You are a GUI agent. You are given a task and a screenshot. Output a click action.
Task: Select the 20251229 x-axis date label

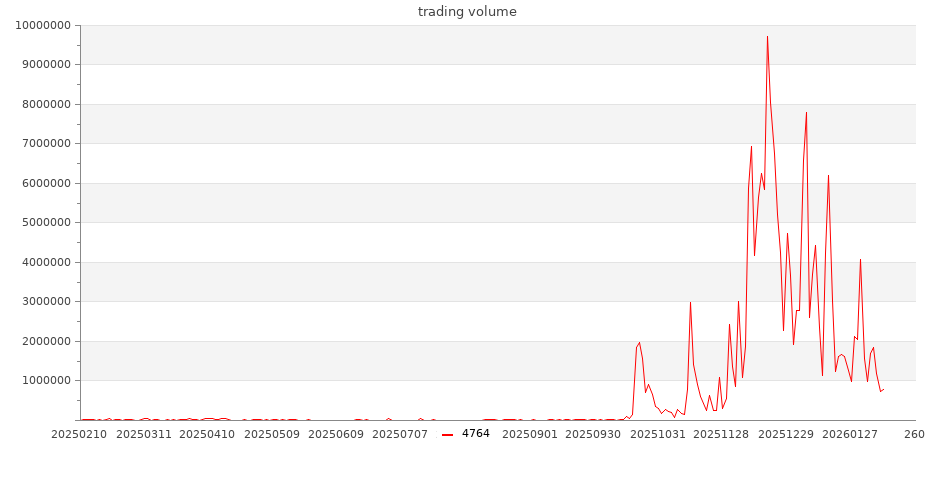pyautogui.click(x=786, y=435)
